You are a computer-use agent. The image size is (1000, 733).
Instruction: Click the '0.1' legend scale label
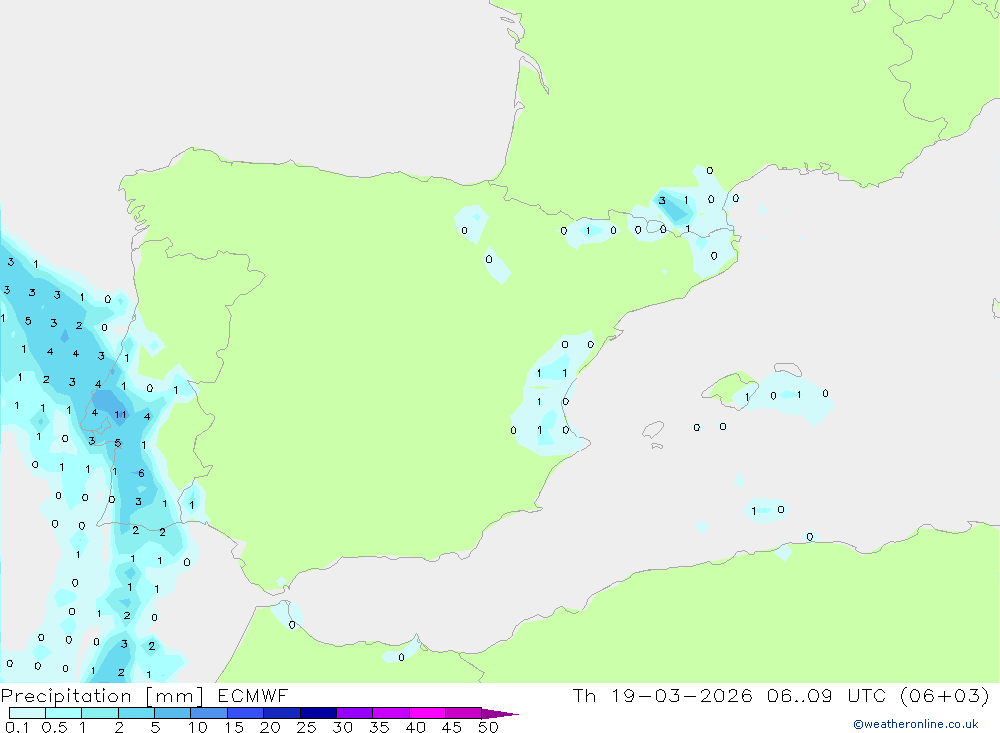point(17,727)
